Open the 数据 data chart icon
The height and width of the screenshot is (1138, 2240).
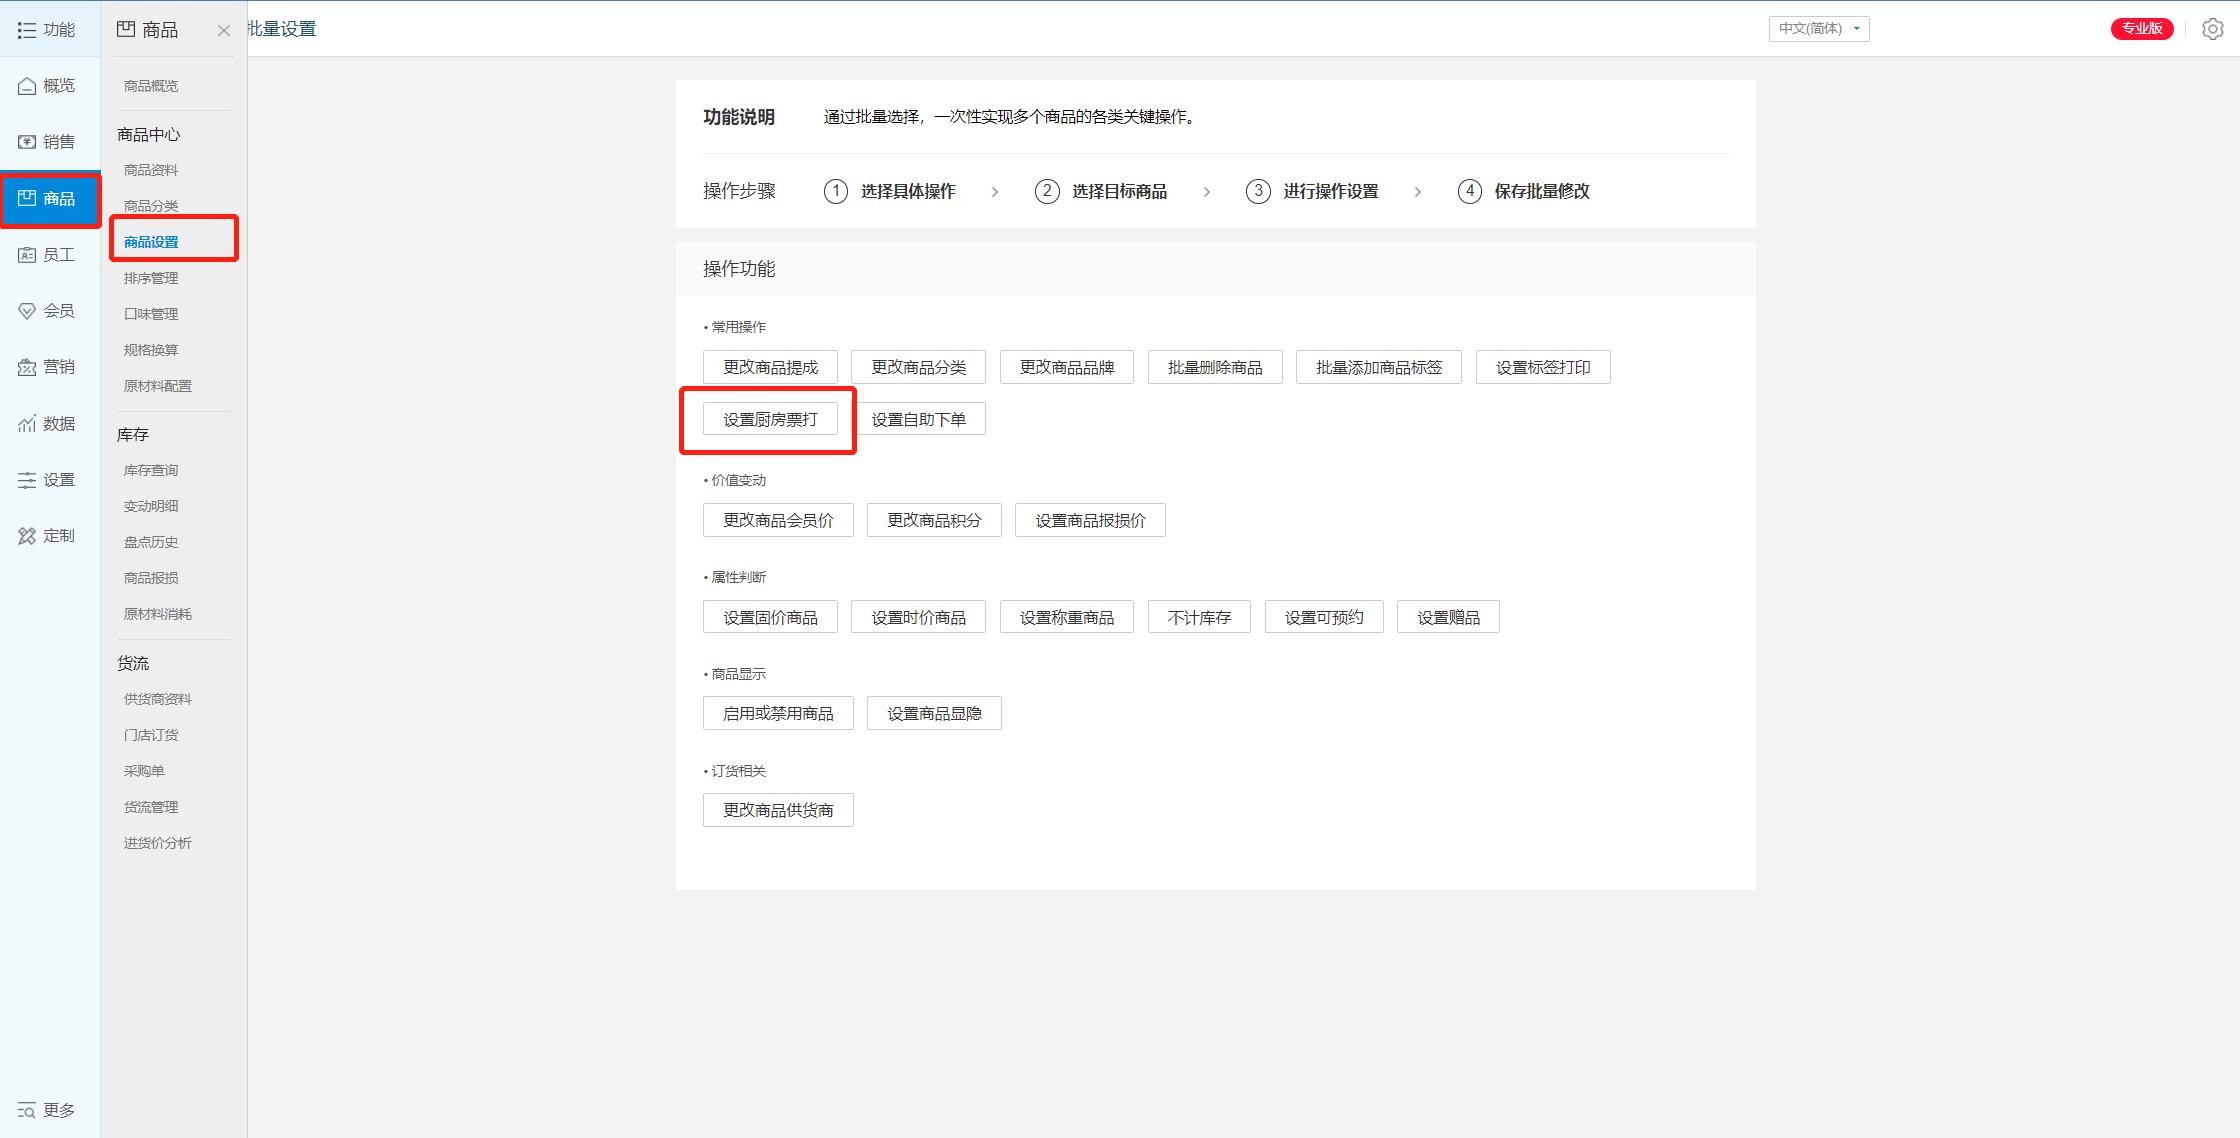(28, 424)
